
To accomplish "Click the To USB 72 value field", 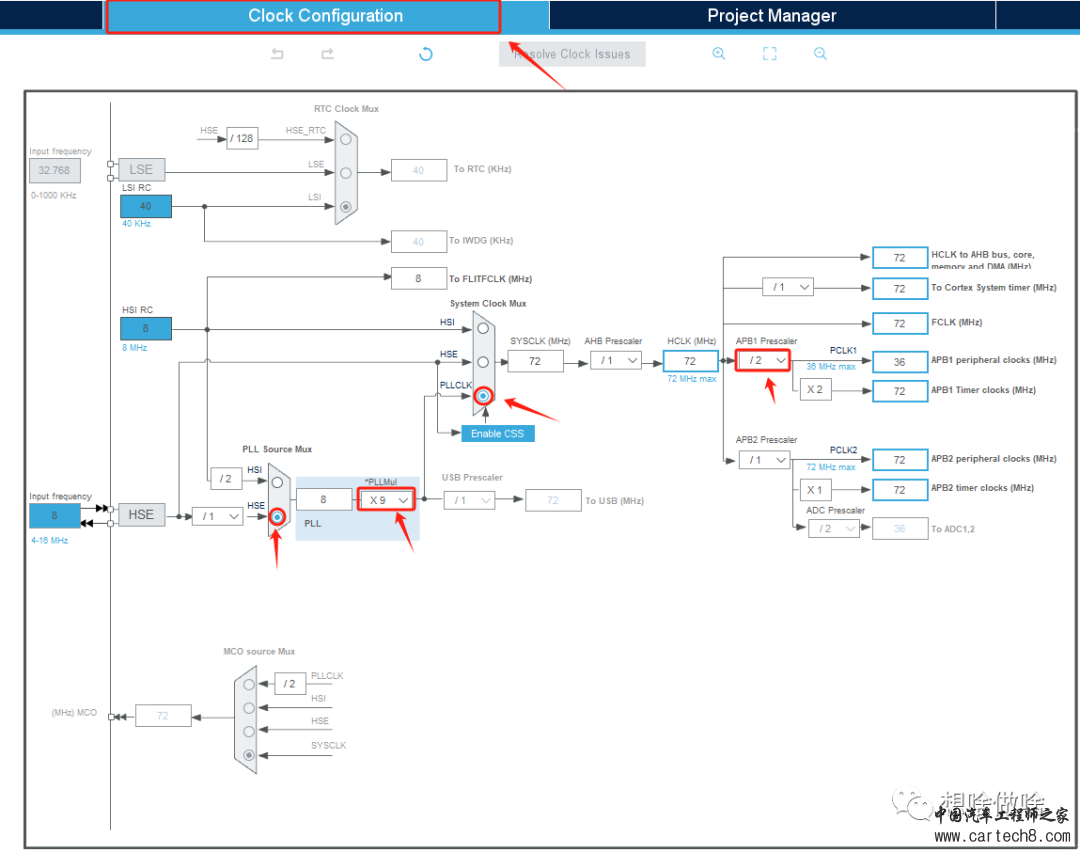I will (552, 500).
